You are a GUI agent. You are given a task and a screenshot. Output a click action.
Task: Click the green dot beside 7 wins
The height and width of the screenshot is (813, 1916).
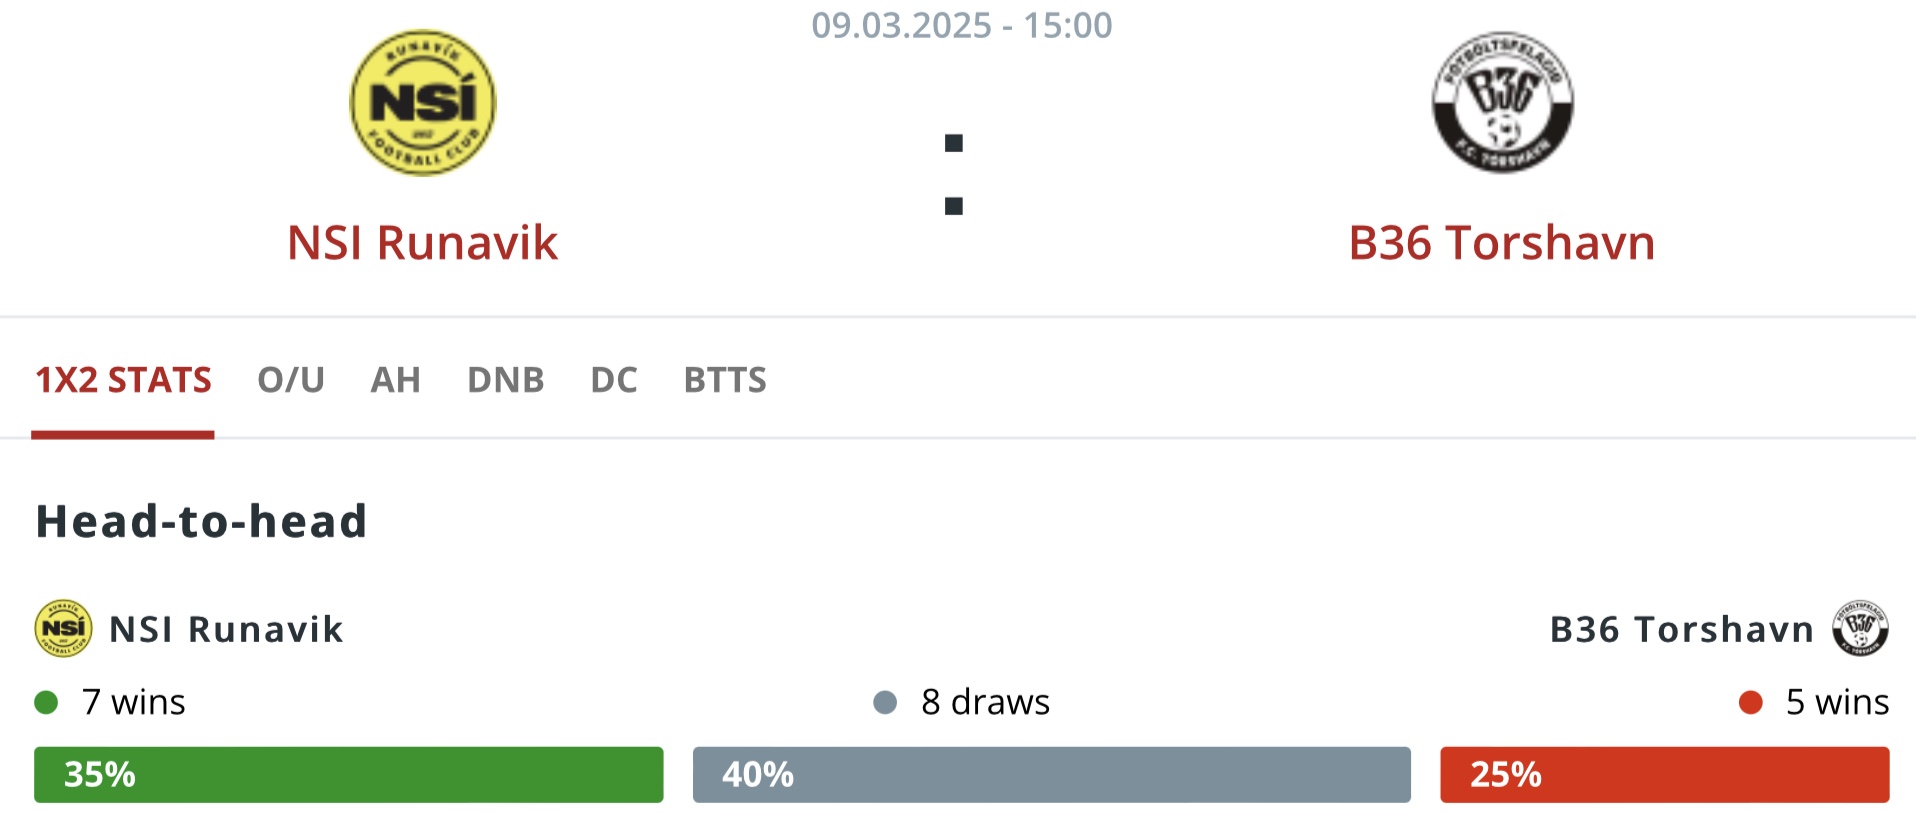click(x=46, y=702)
